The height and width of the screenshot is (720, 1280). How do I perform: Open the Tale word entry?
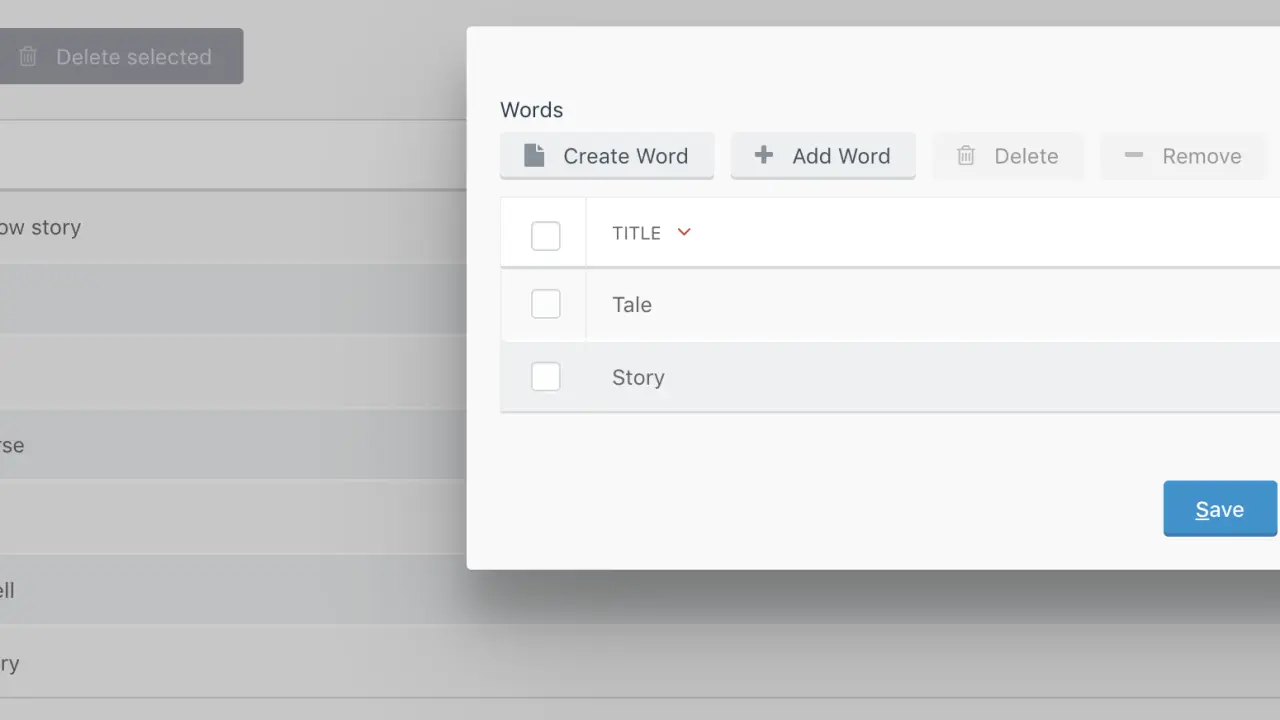pos(632,305)
